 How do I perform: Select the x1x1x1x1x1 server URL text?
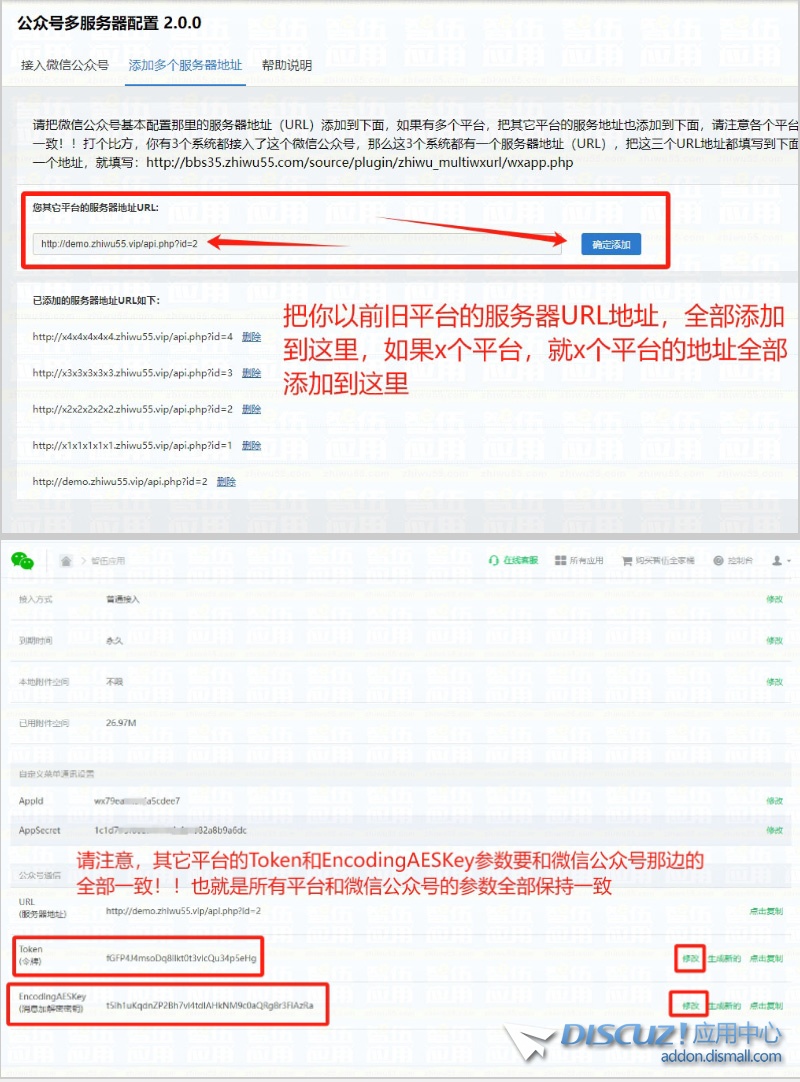(x=133, y=446)
